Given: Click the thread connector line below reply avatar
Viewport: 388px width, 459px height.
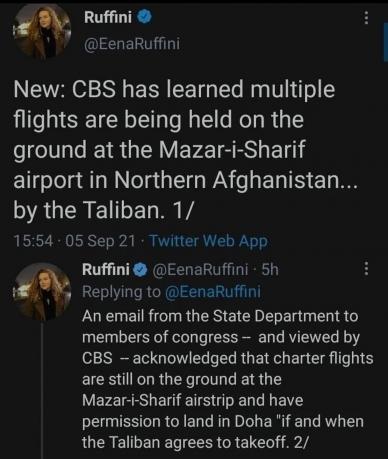Looking at the screenshot, I should point(42,390).
